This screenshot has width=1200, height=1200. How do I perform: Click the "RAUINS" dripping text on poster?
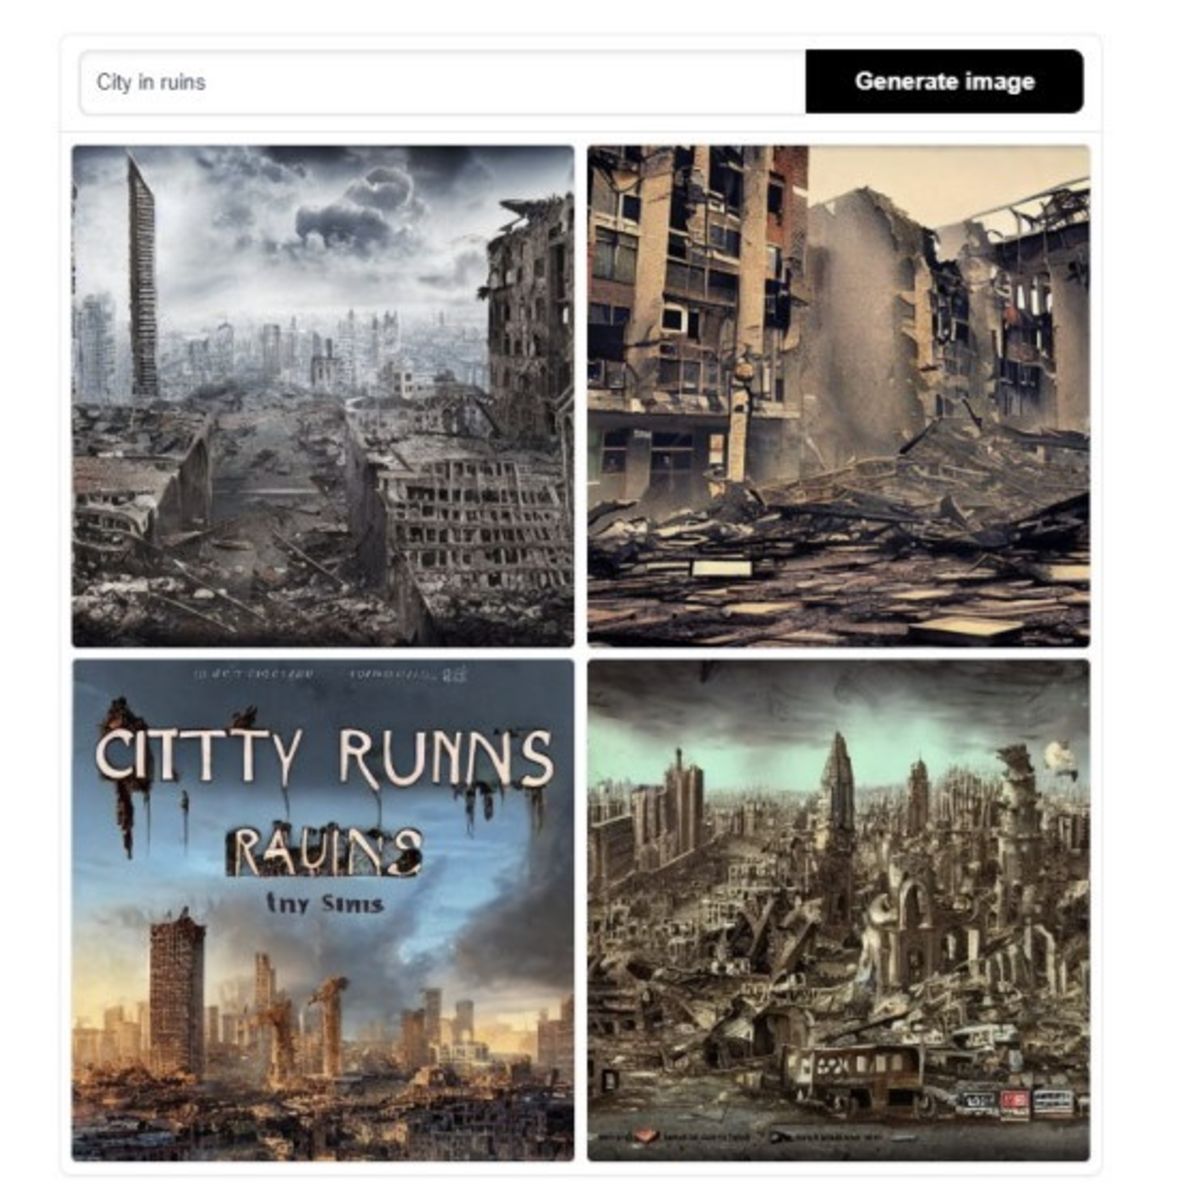[x=324, y=850]
